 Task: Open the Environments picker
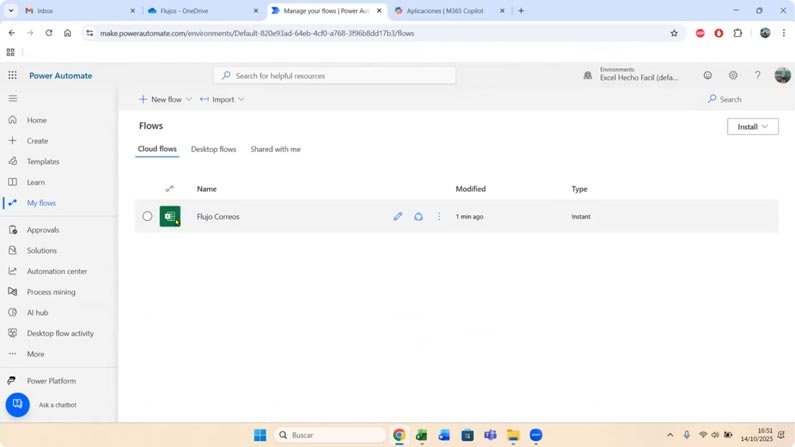tap(631, 74)
